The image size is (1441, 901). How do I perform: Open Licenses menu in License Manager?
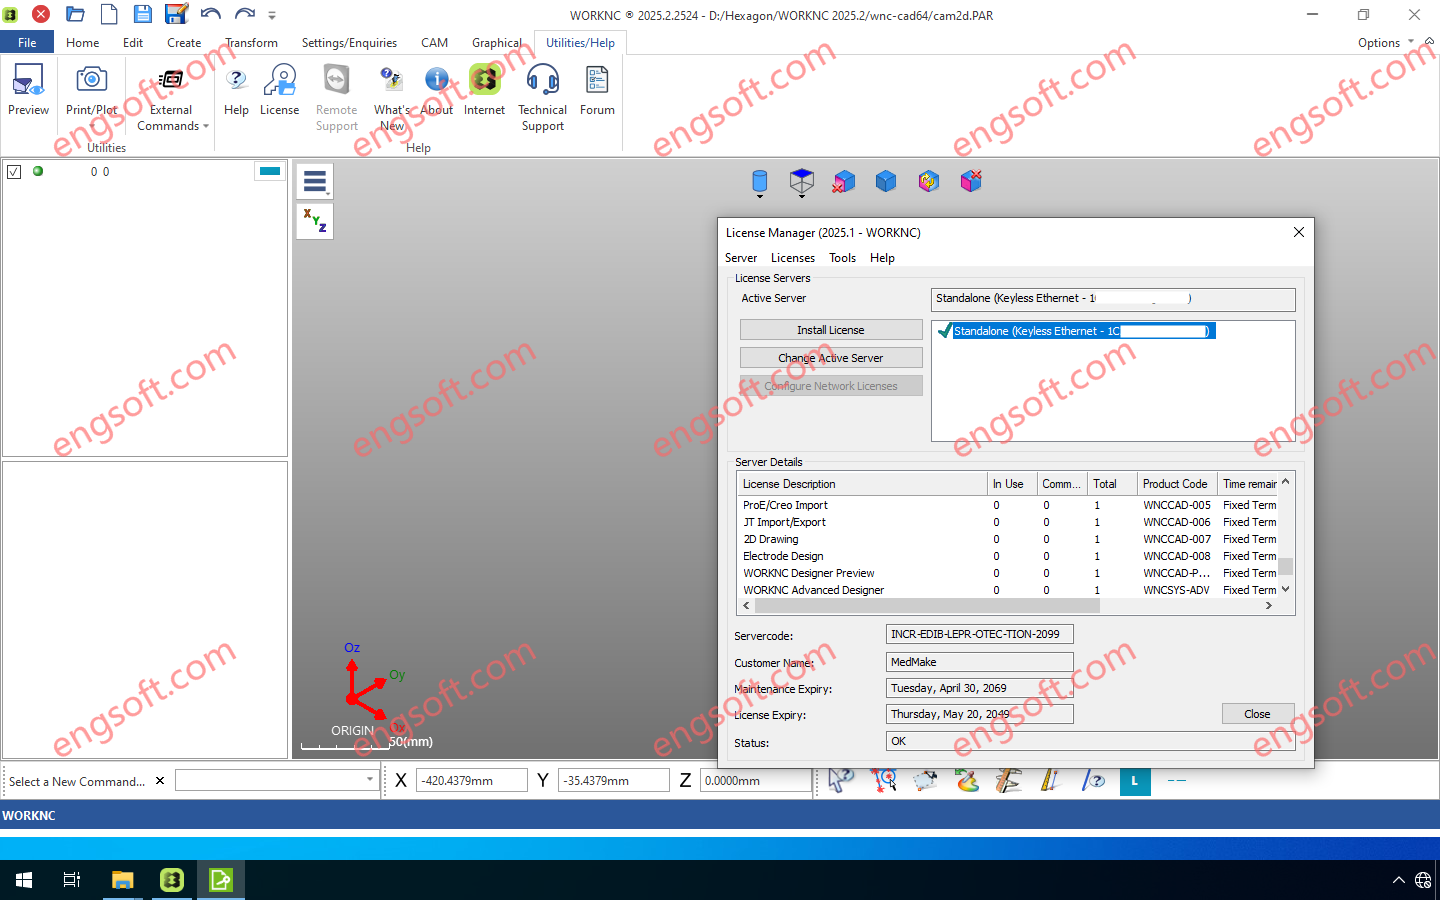(793, 258)
